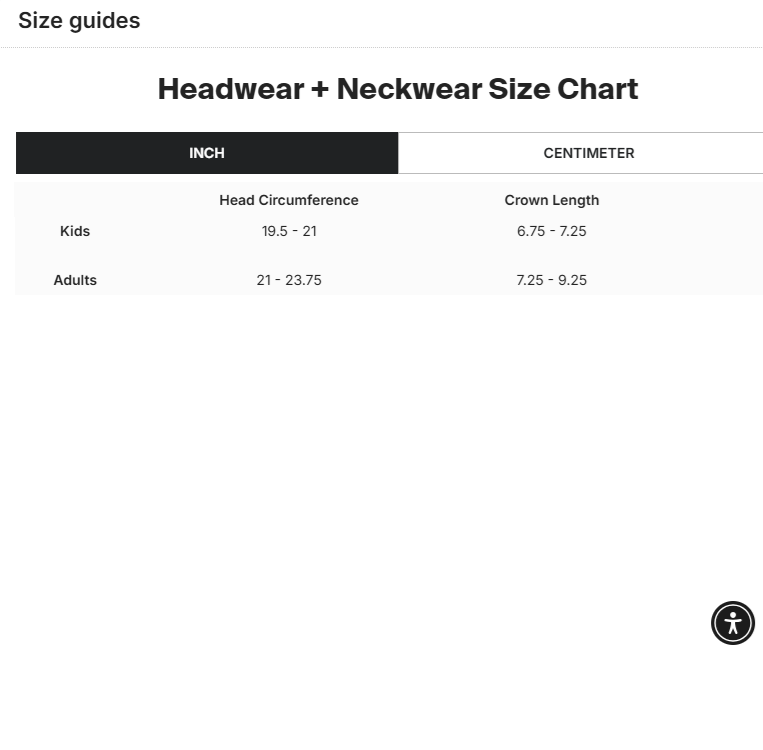Click the Adults row label

(75, 280)
